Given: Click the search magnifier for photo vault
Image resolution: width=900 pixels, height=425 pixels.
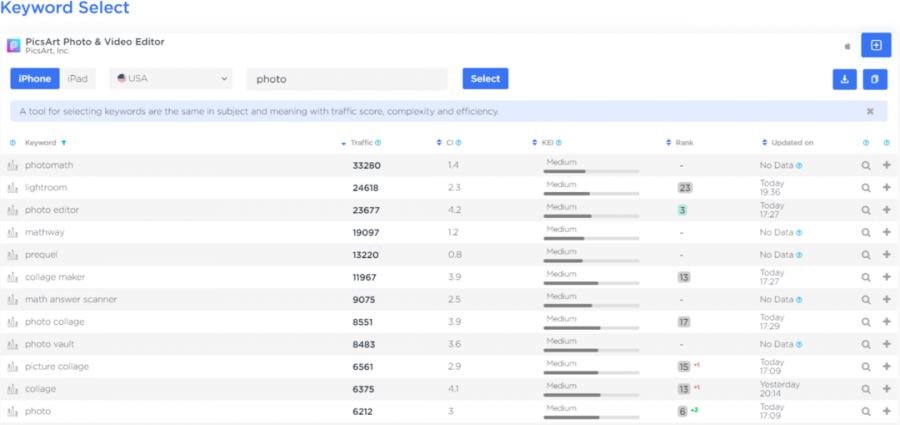Looking at the screenshot, I should pos(866,345).
